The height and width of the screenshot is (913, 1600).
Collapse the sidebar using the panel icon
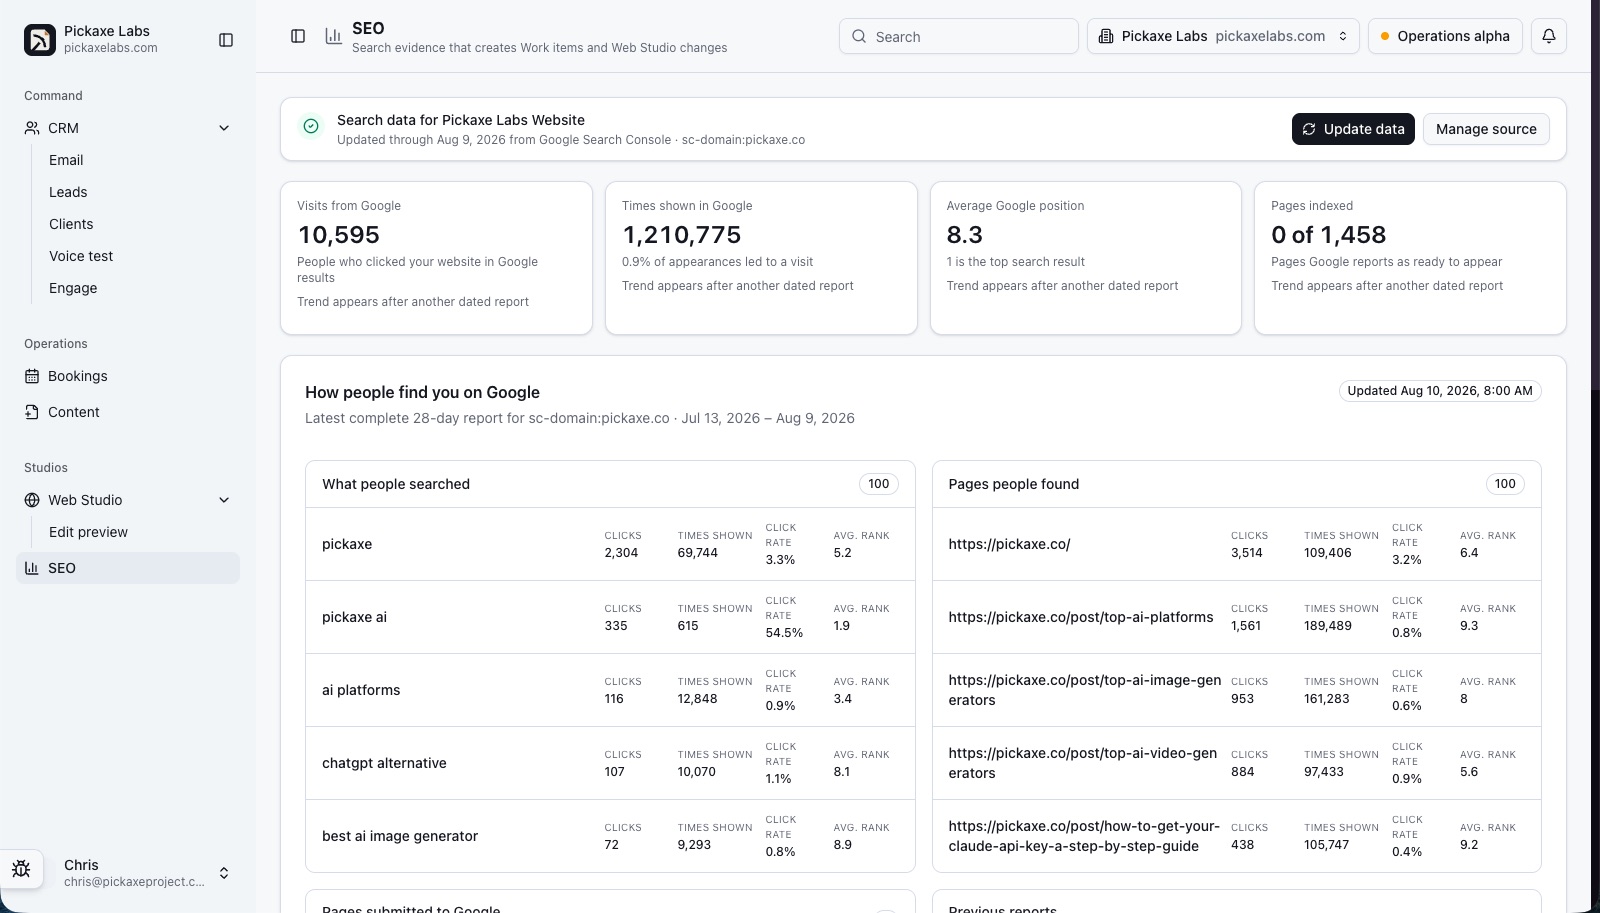click(226, 40)
